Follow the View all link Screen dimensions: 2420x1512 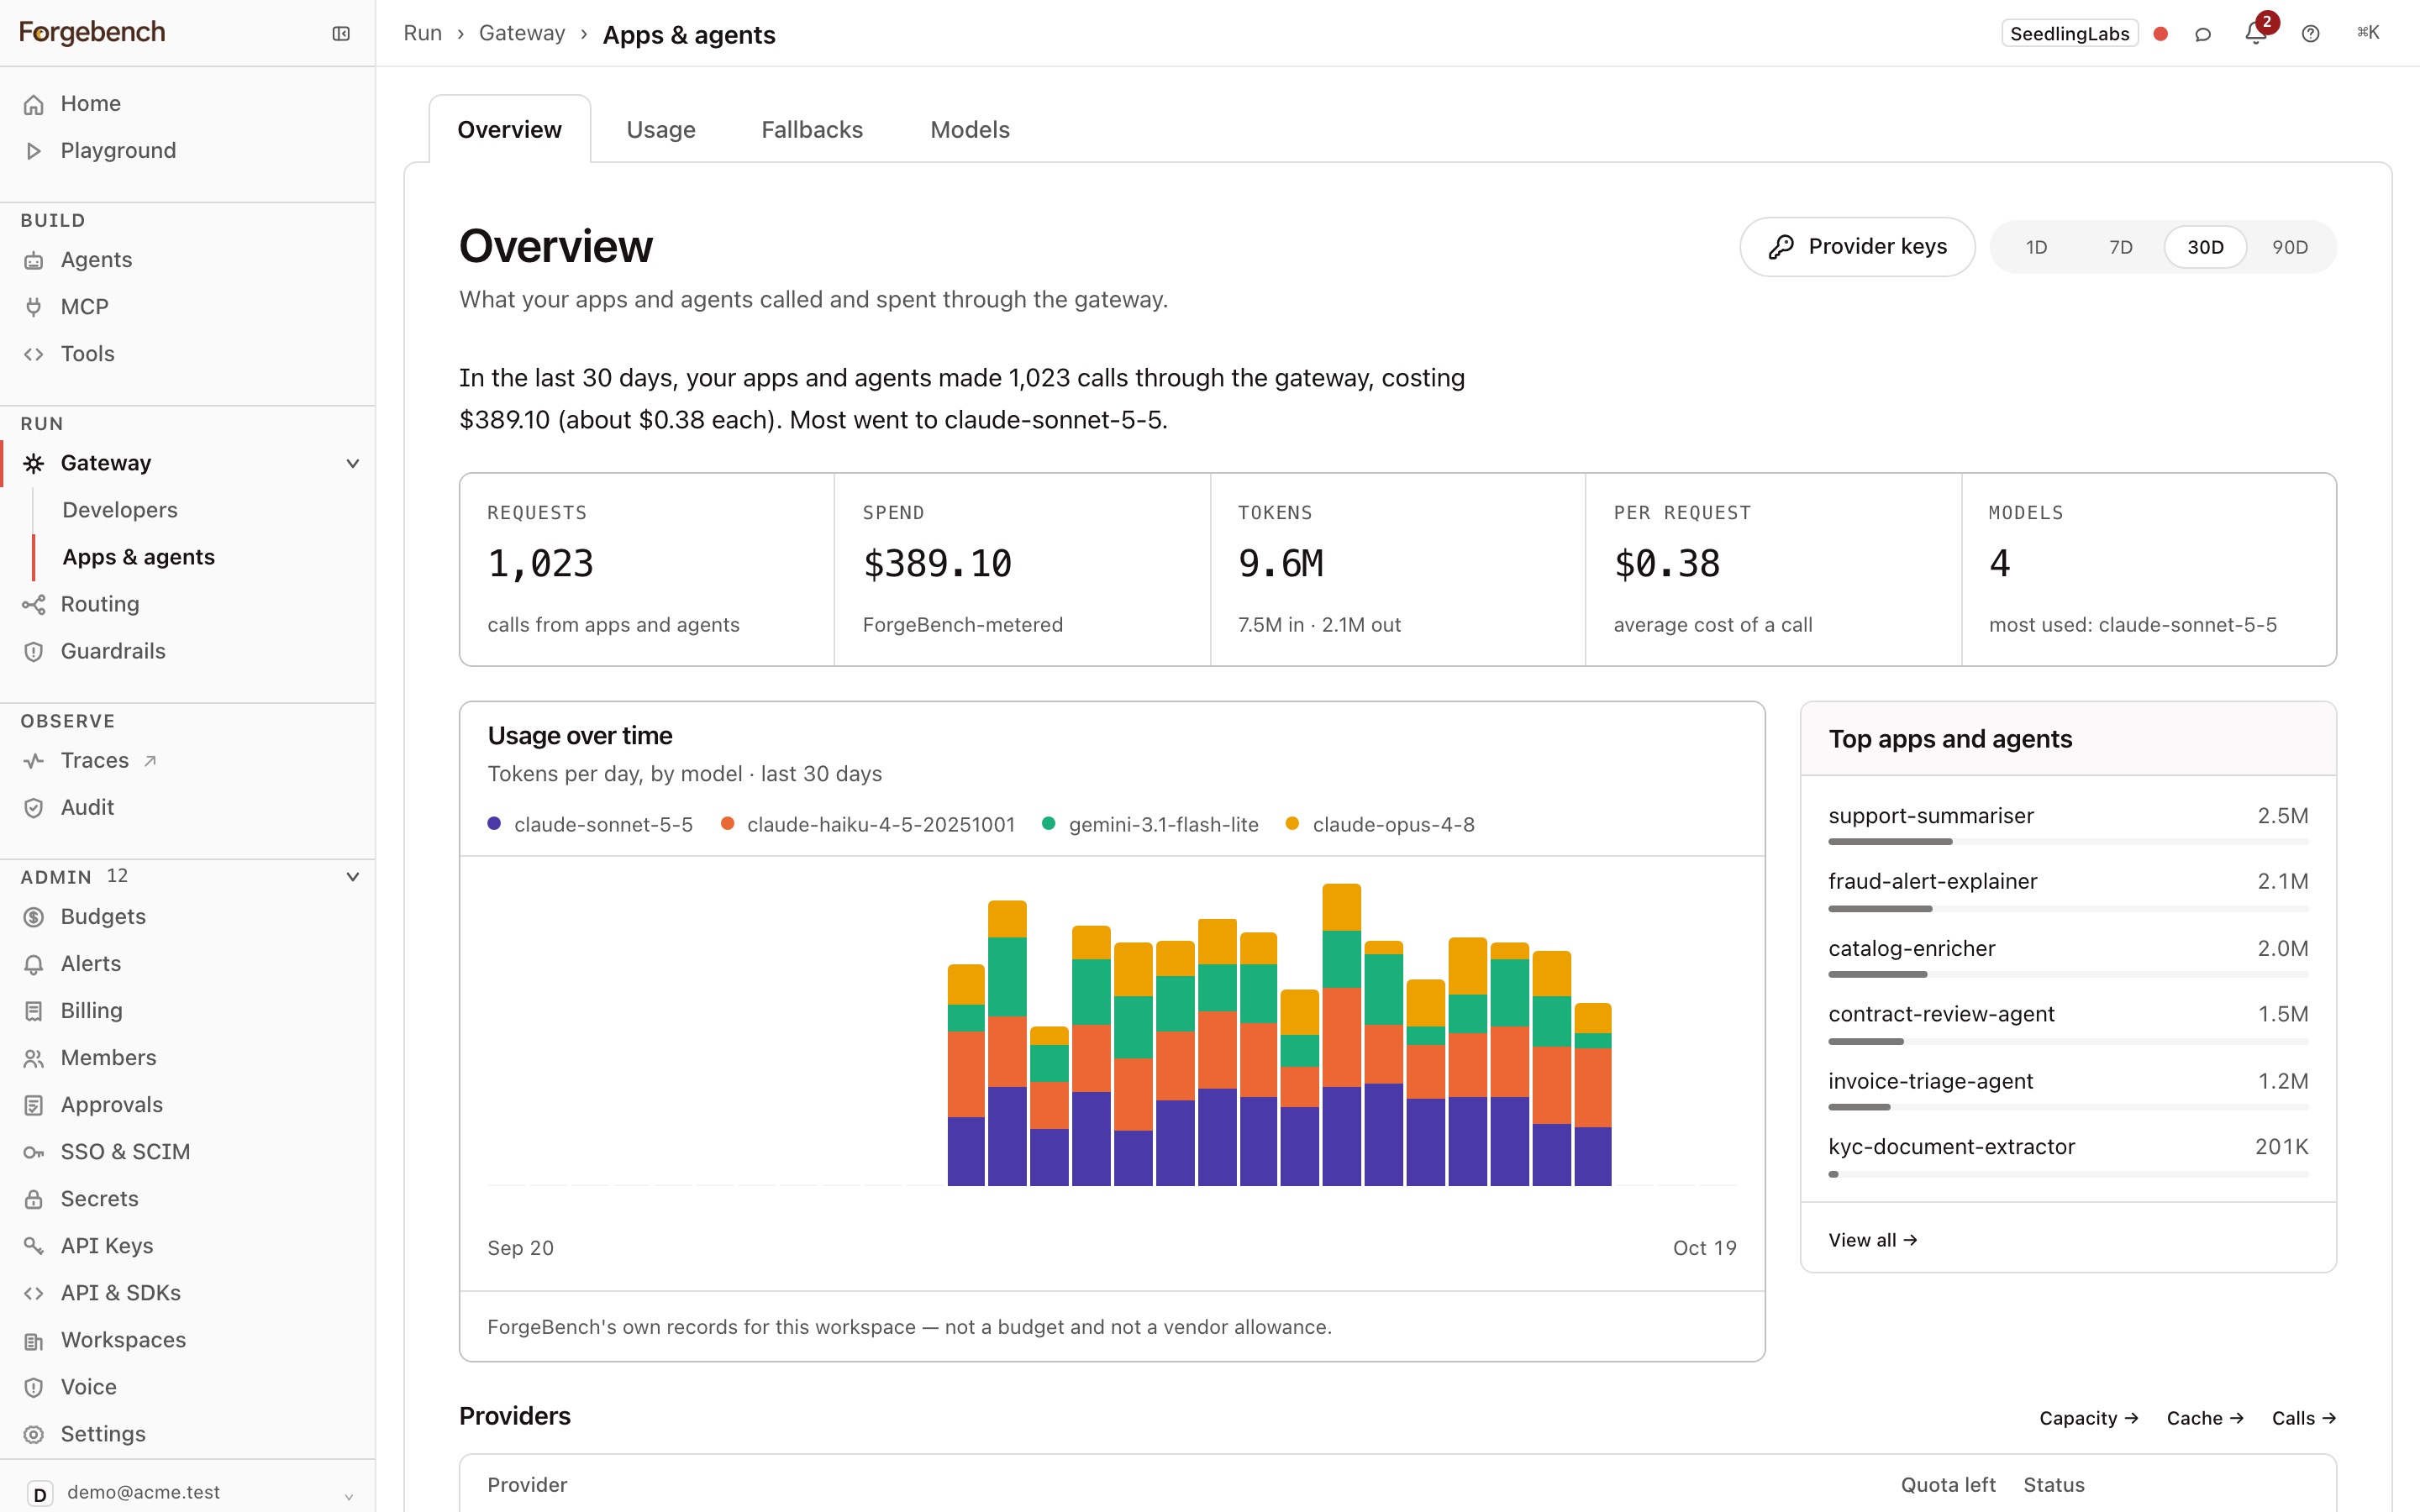tap(1872, 1240)
